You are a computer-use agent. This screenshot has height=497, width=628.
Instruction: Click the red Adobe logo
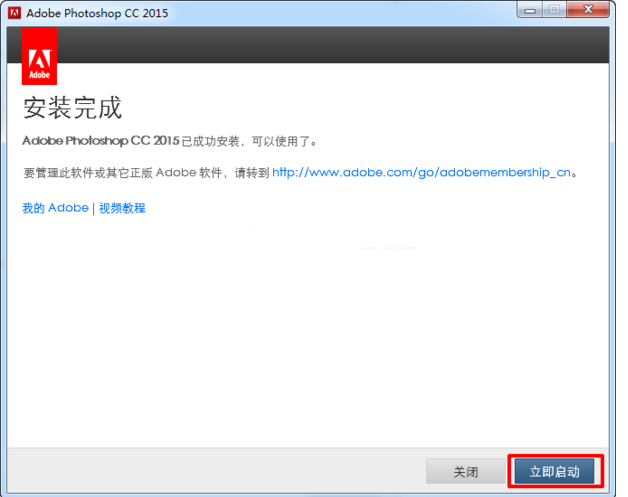[39, 56]
